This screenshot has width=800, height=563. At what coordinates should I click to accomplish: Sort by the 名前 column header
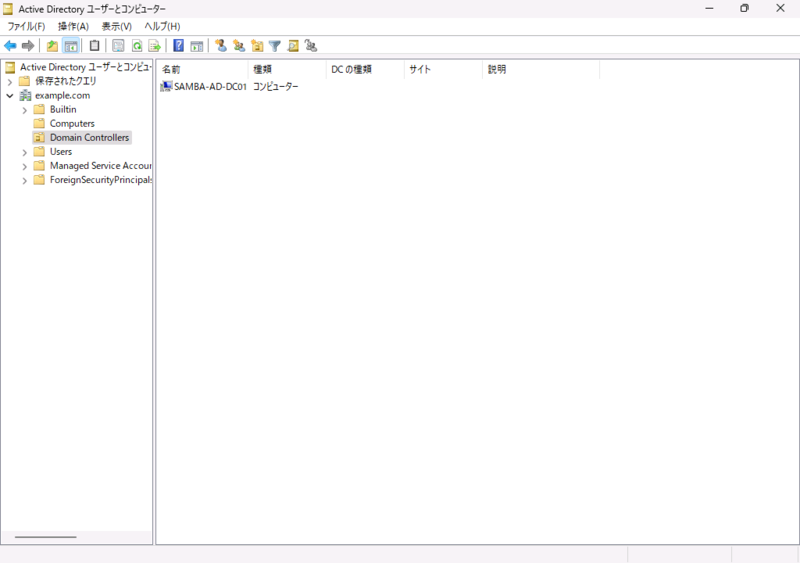click(x=200, y=70)
